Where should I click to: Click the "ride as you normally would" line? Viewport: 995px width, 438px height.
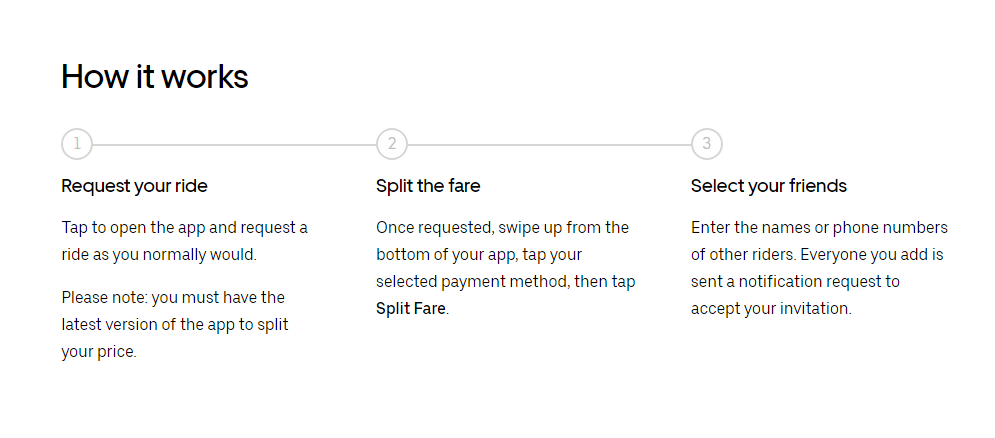pyautogui.click(x=159, y=255)
